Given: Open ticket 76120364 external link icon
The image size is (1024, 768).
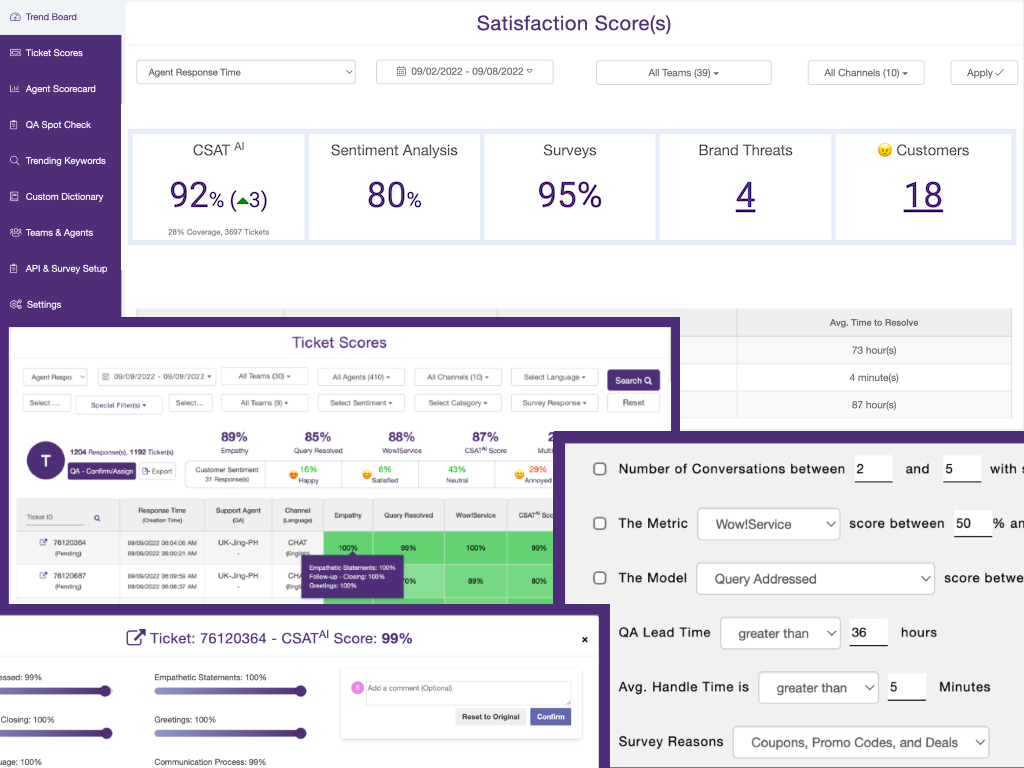Looking at the screenshot, I should [43, 542].
